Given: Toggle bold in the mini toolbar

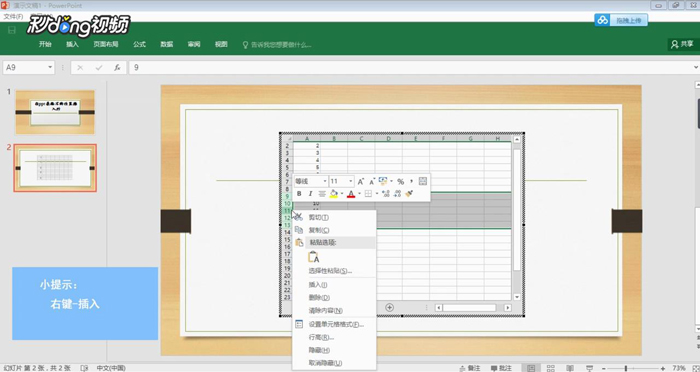Looking at the screenshot, I should 299,194.
